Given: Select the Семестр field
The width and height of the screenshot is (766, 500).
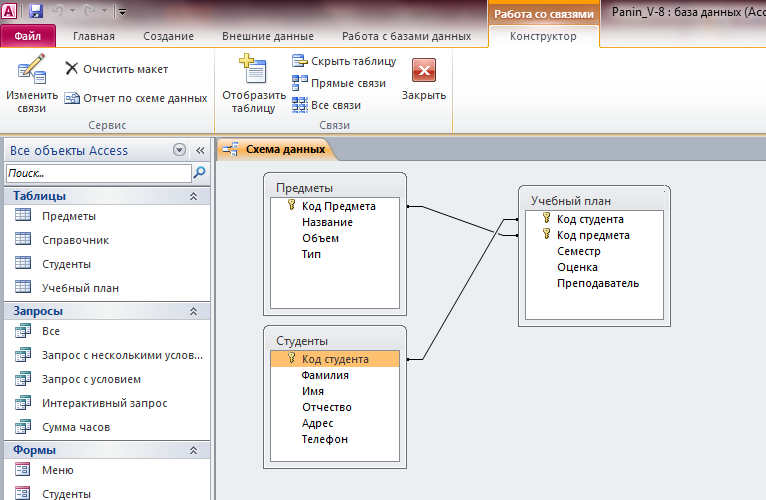Looking at the screenshot, I should click(594, 251).
